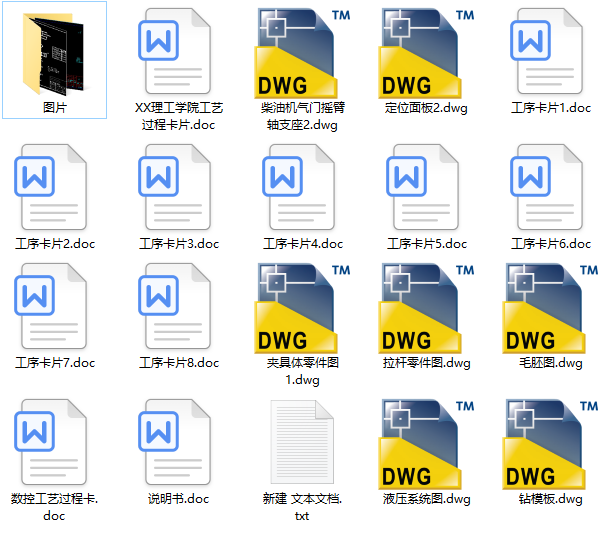Screen dimensions: 610x539
Task: Click the 新建 文本文档.txt file name
Action: pyautogui.click(x=302, y=507)
